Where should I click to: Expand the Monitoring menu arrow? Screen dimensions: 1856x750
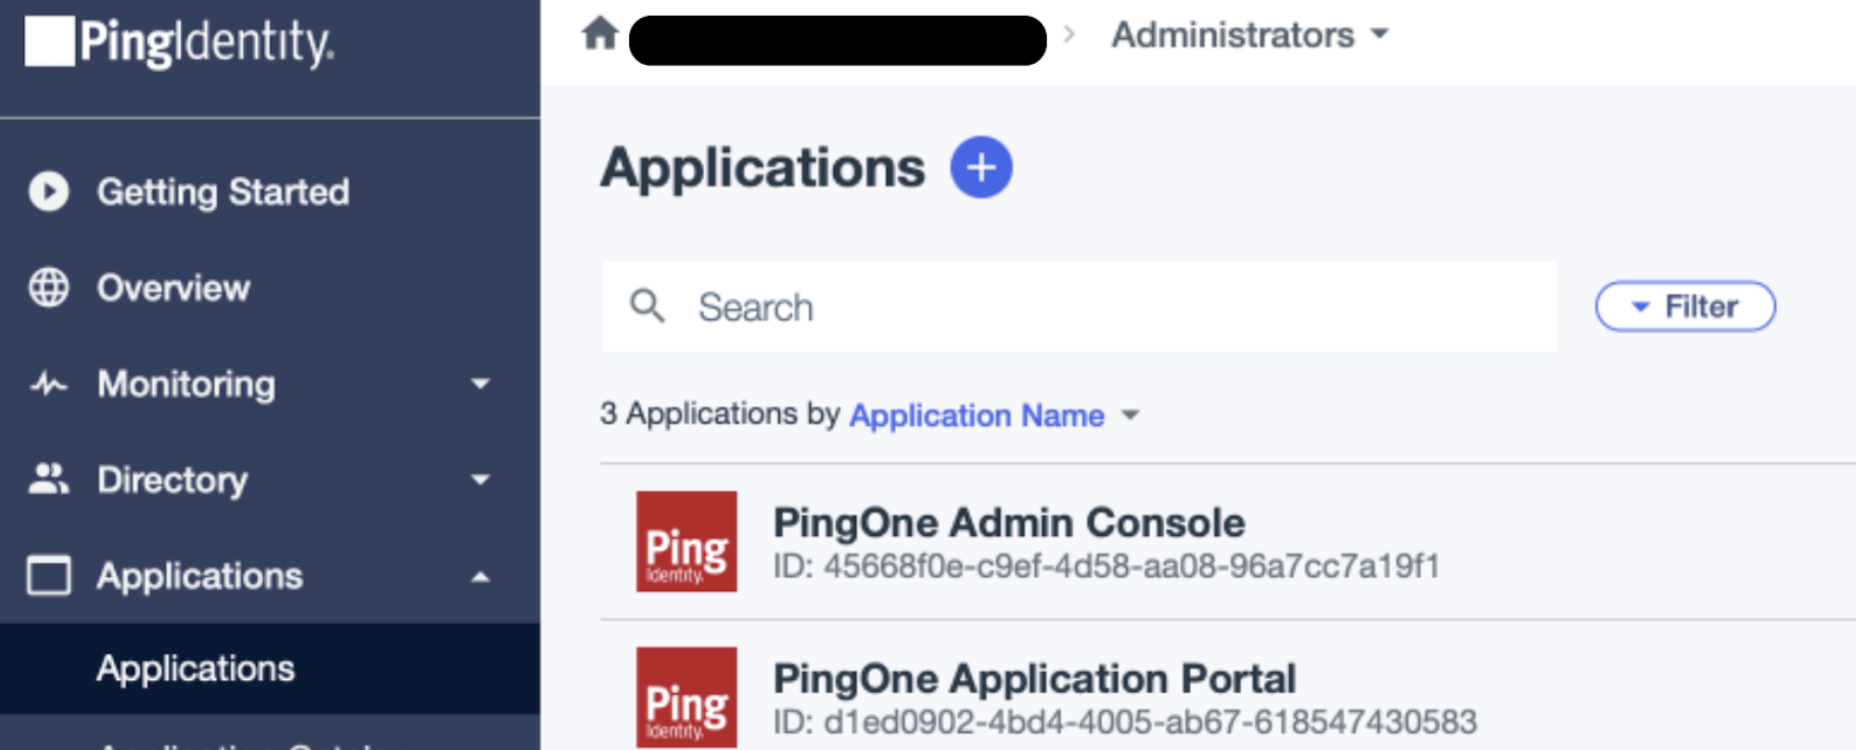481,384
